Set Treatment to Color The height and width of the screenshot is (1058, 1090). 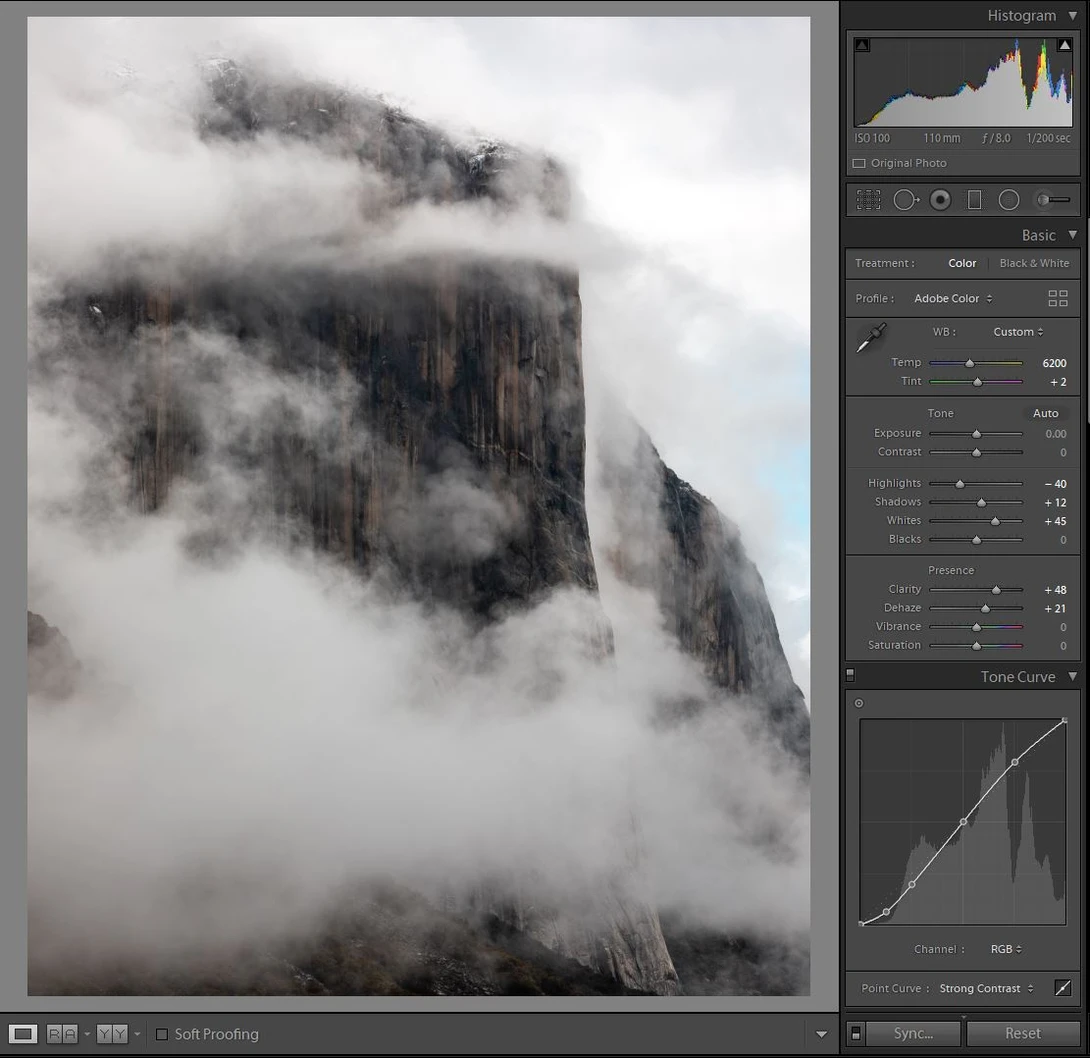[x=962, y=263]
